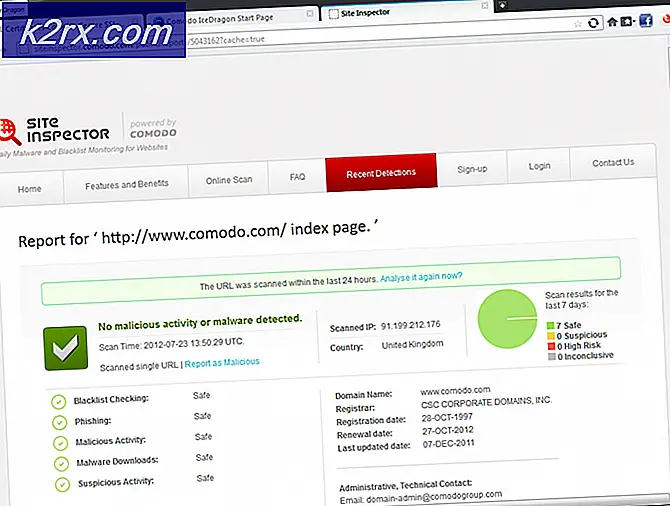Image resolution: width=670 pixels, height=506 pixels.
Task: Open the Home menu item
Action: tap(29, 189)
